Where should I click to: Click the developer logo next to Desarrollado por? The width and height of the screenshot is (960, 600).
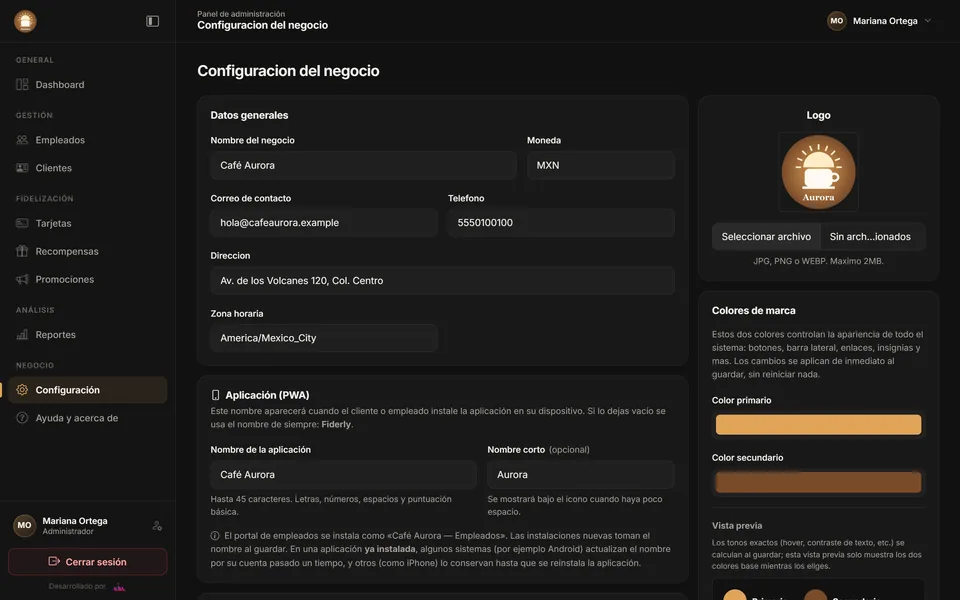[119, 587]
